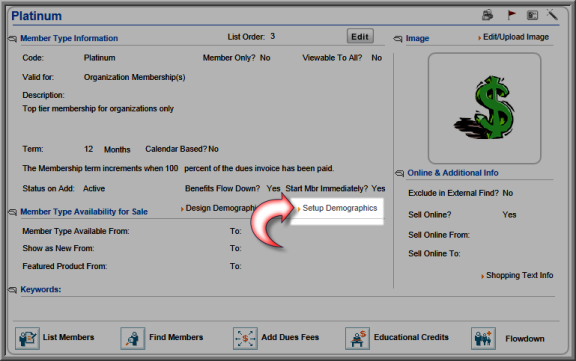Click the Find Members label
Image resolution: width=576 pixels, height=361 pixels.
tap(176, 337)
